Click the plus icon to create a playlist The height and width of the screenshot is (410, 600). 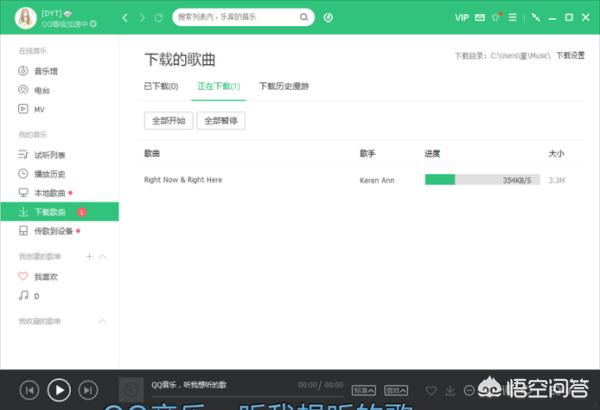[x=89, y=257]
